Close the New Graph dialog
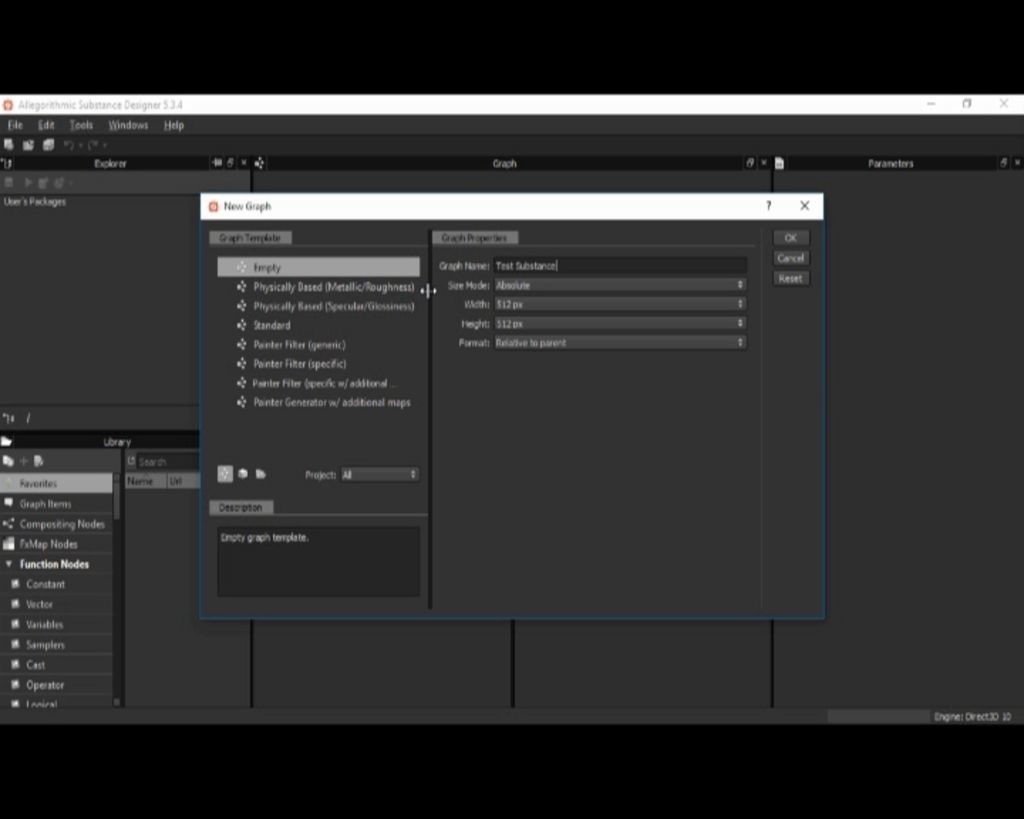 click(x=805, y=206)
